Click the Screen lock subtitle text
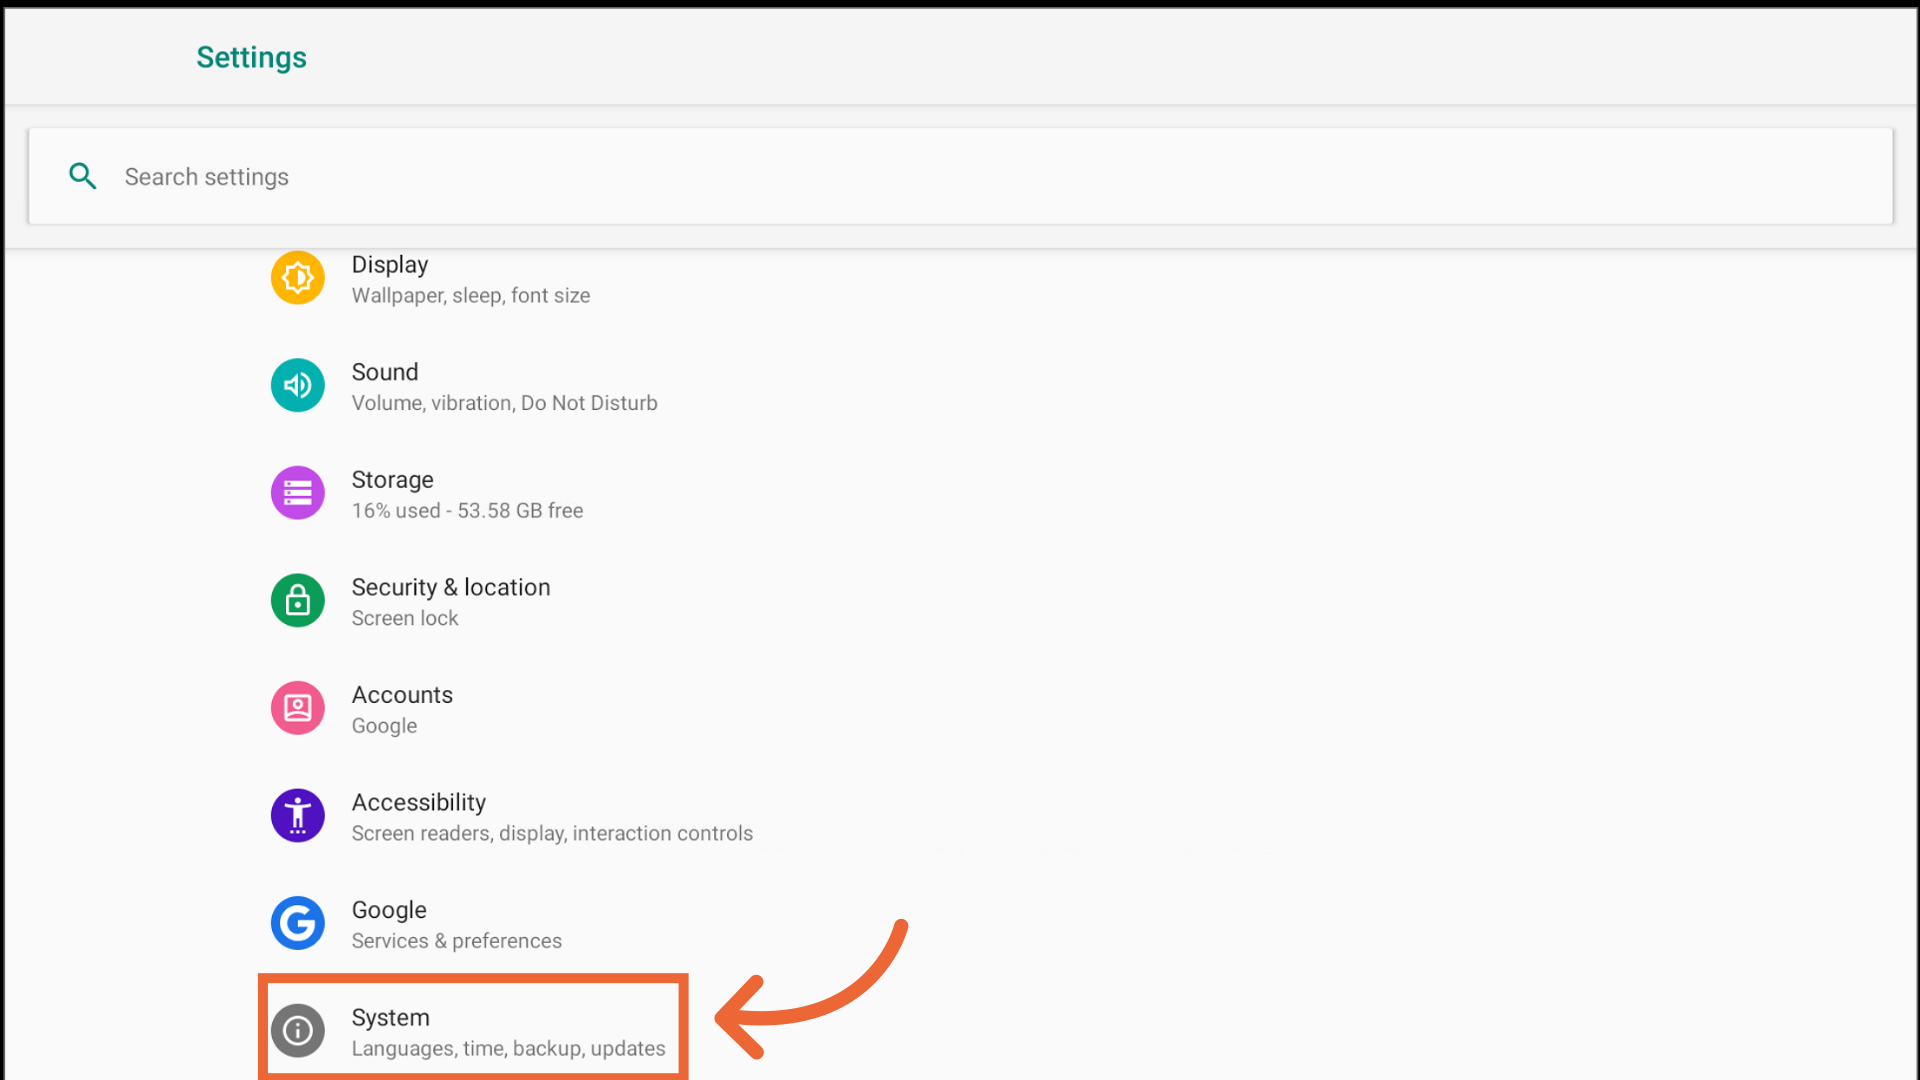Viewport: 1920px width, 1080px height. click(404, 619)
